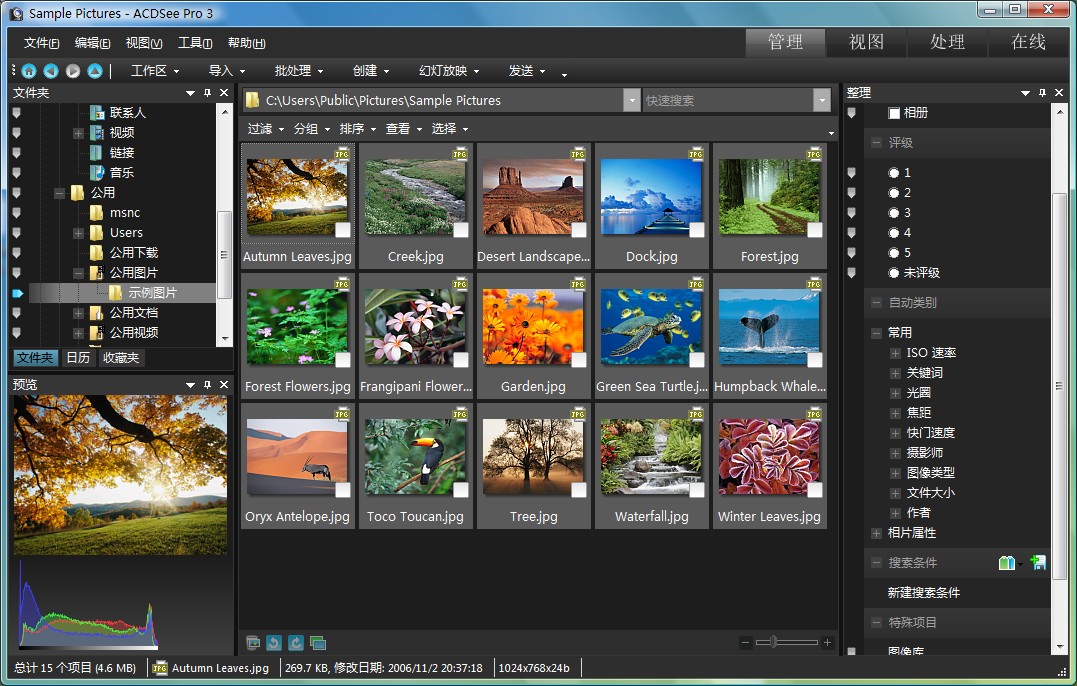This screenshot has height=686, width=1077.
Task: Open the 工具 menu
Action: click(195, 43)
